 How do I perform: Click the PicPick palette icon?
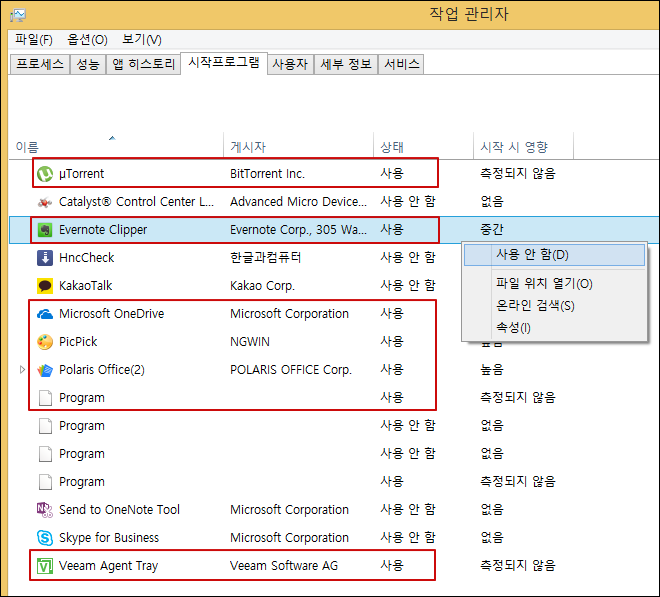tap(45, 342)
